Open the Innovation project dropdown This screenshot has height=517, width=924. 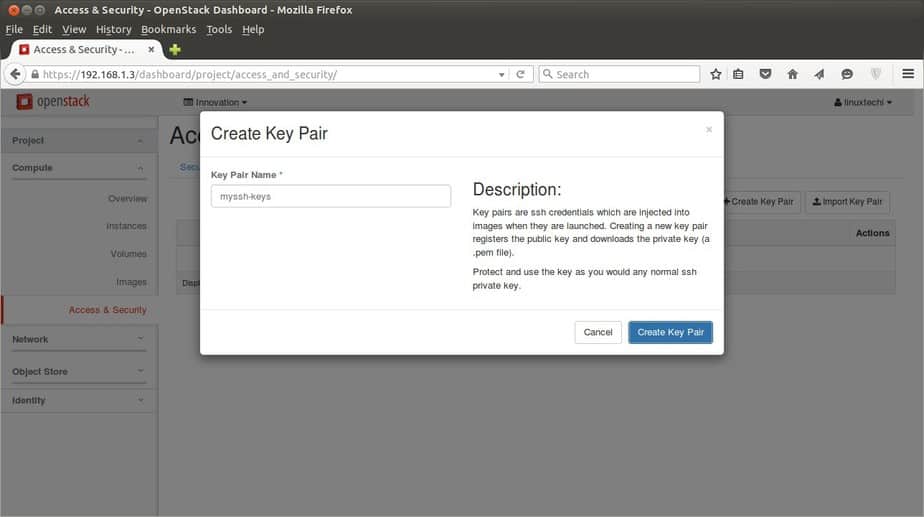(215, 102)
